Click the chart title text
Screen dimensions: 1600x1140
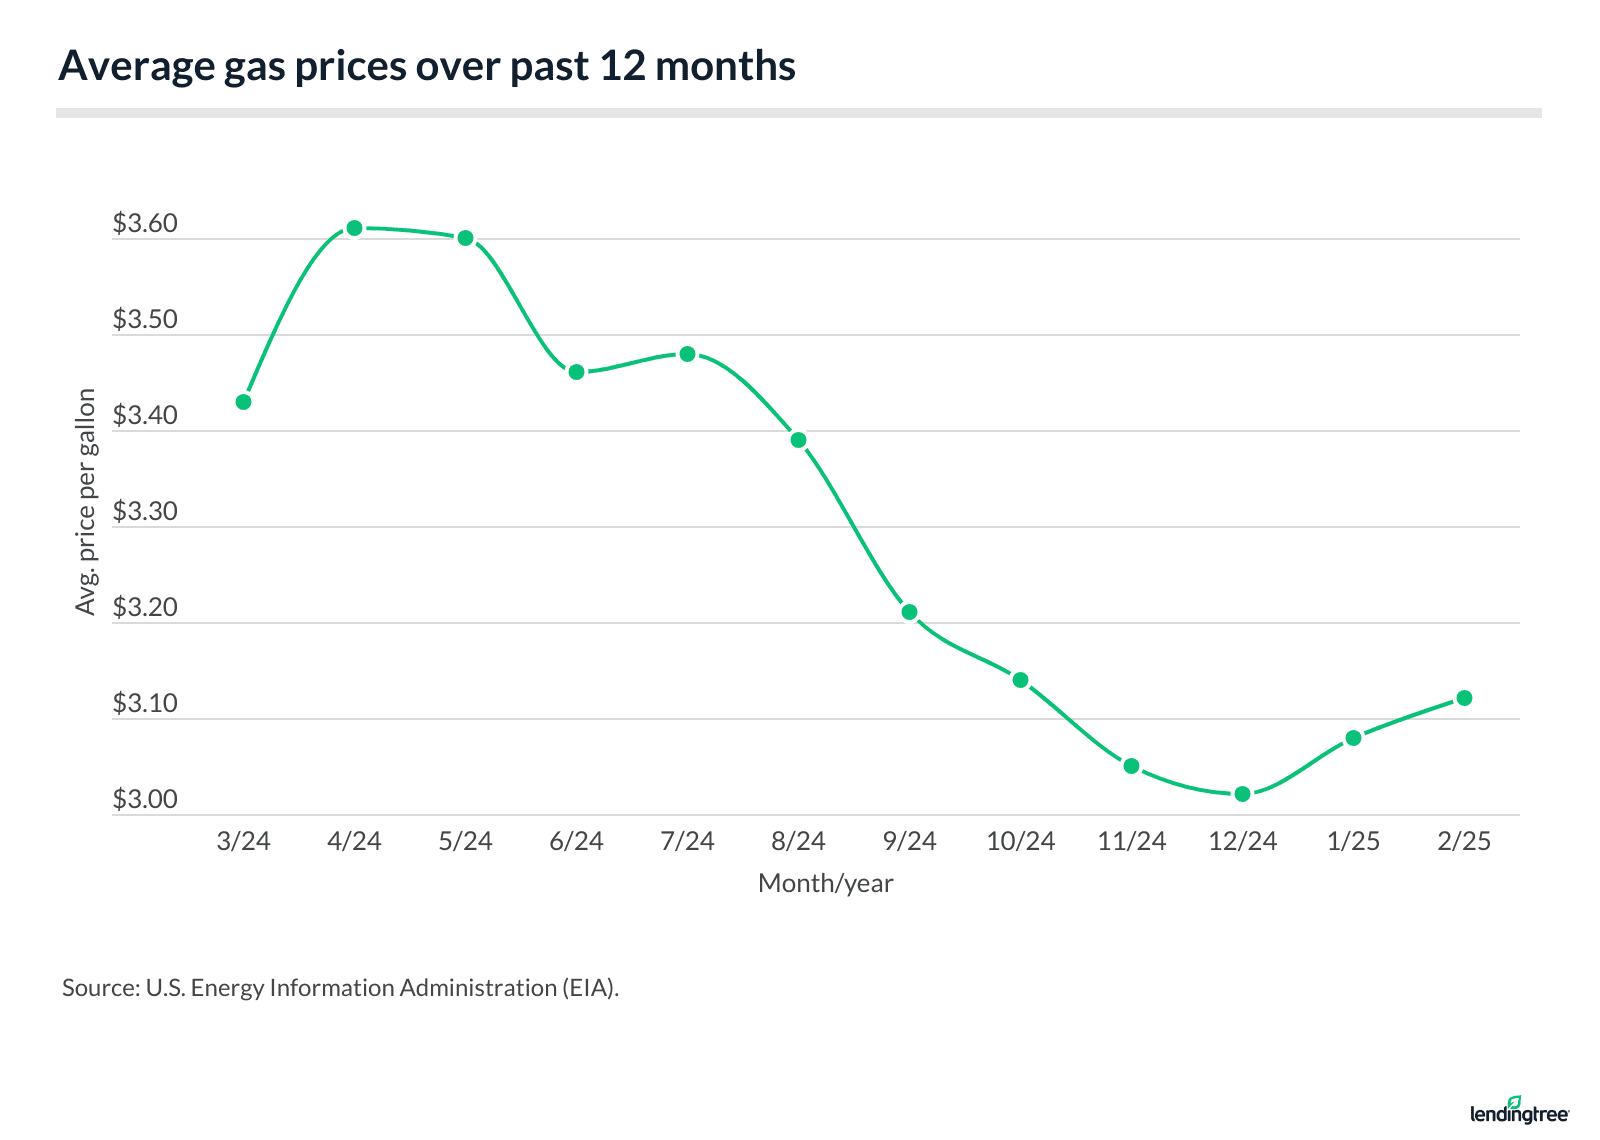[x=427, y=66]
